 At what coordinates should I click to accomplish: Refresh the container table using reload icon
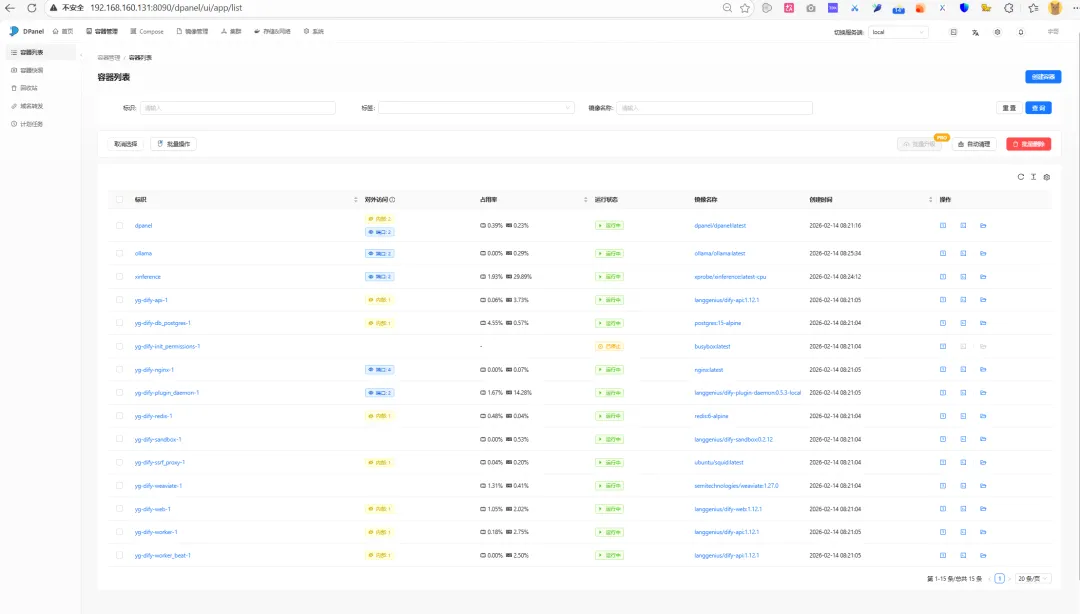(1021, 177)
